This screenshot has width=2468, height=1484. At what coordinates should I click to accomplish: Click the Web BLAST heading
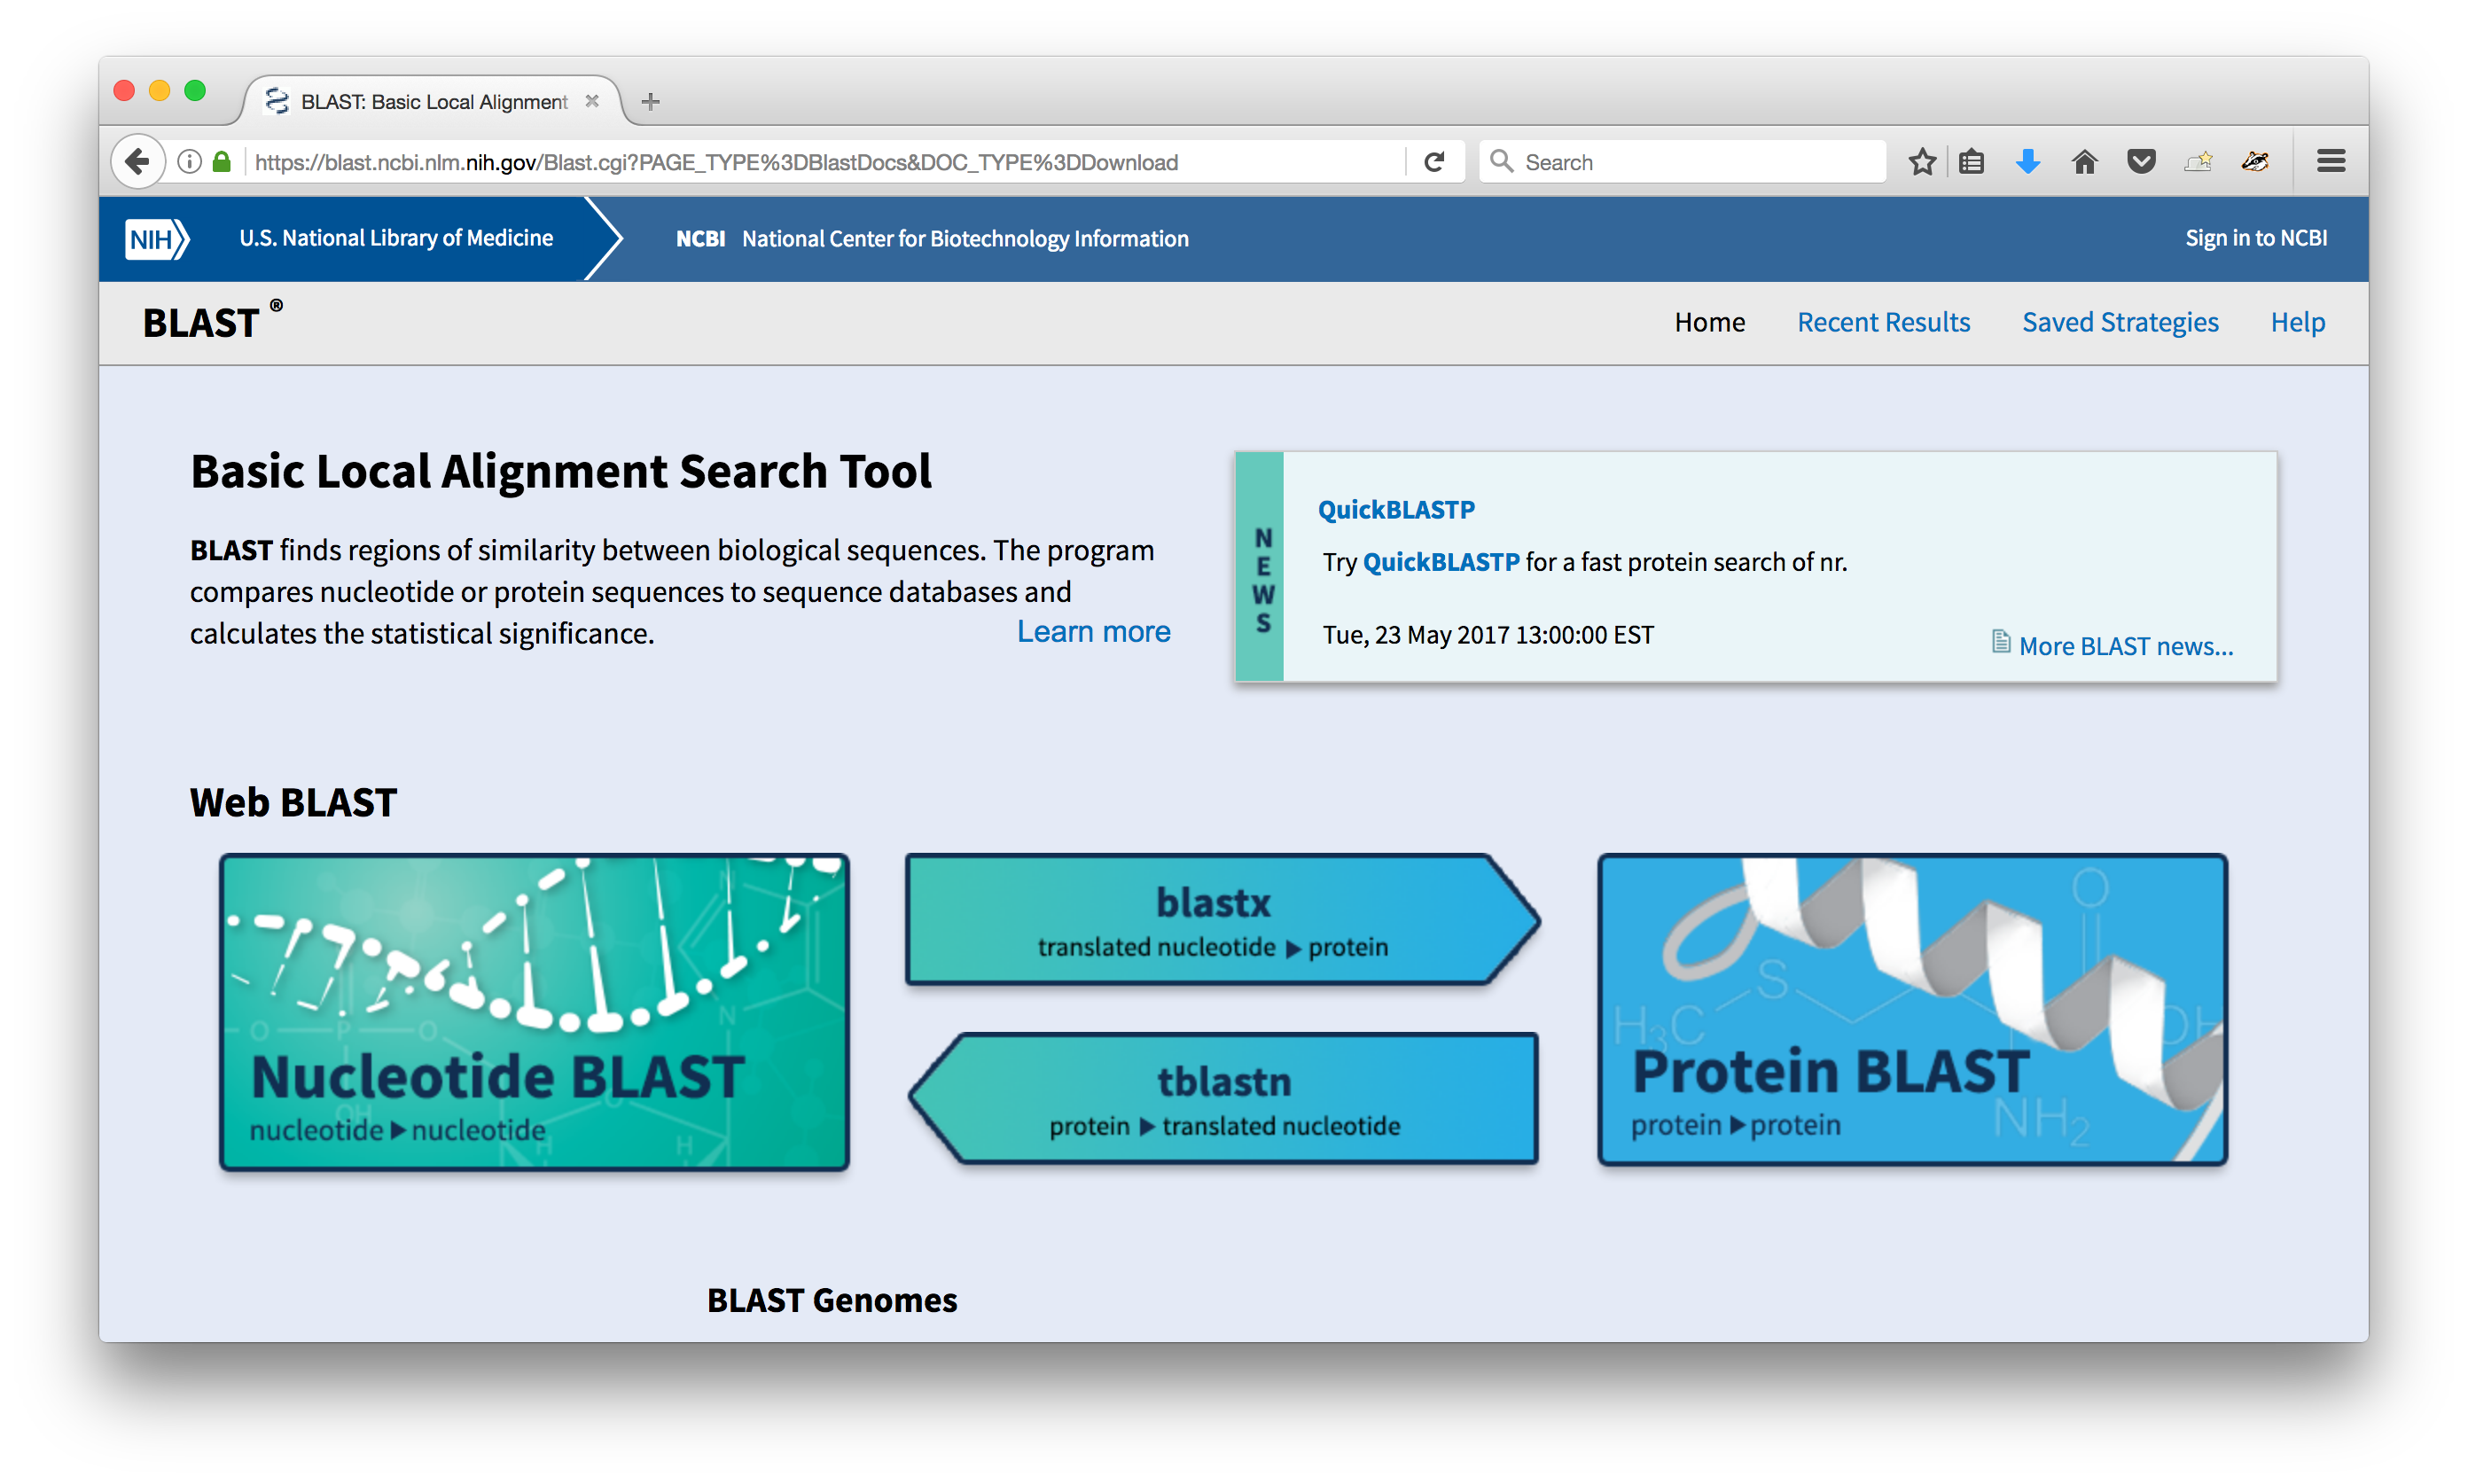tap(293, 802)
